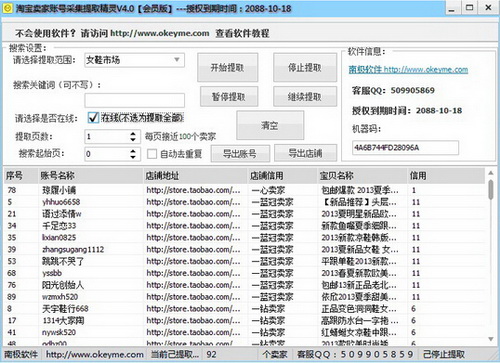Click 授权到期时间 2088-10-18 in info panel

pos(407,111)
